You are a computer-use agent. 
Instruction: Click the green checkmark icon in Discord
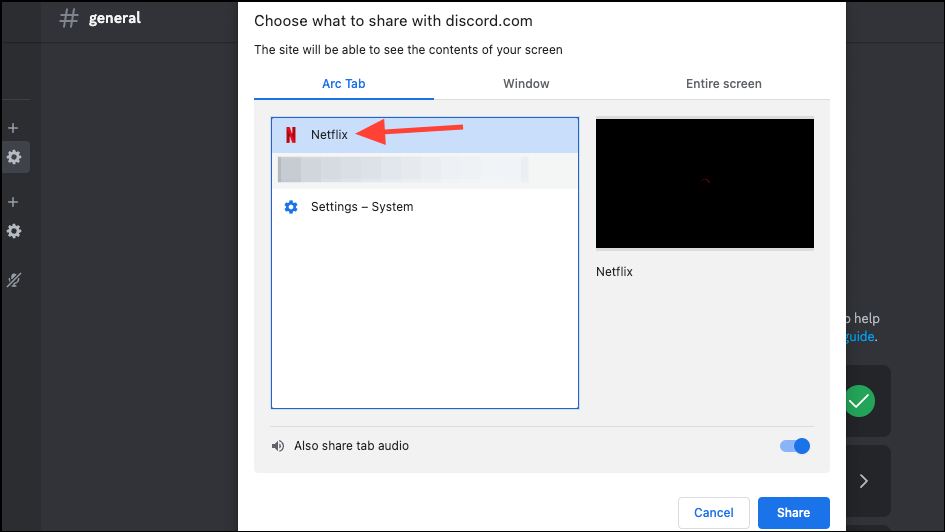[x=859, y=401]
